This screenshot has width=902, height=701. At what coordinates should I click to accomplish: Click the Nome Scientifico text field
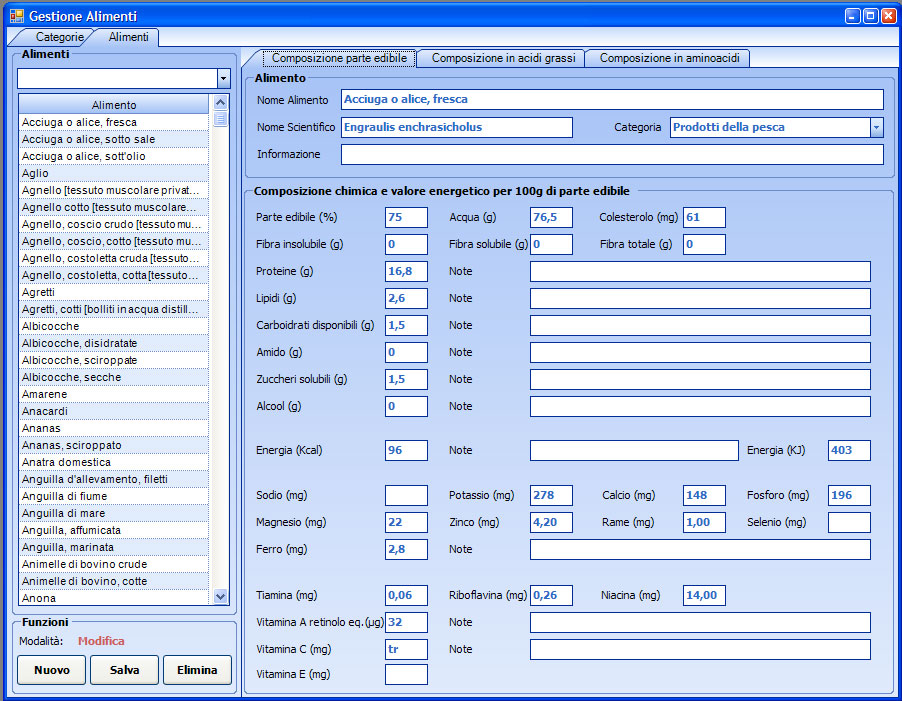[x=456, y=127]
